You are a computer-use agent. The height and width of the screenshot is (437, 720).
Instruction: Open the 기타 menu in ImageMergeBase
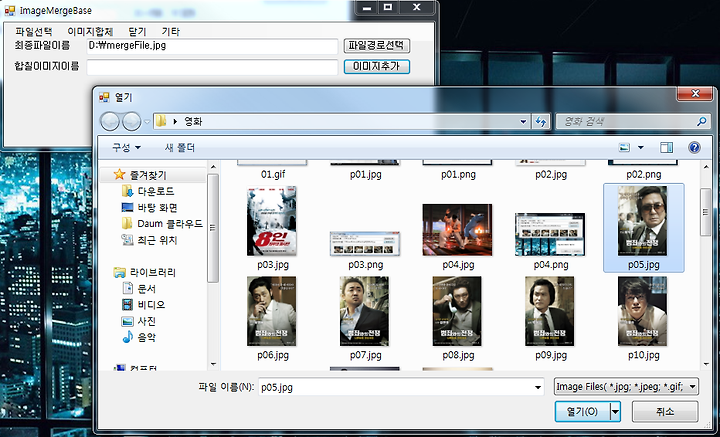pyautogui.click(x=171, y=32)
